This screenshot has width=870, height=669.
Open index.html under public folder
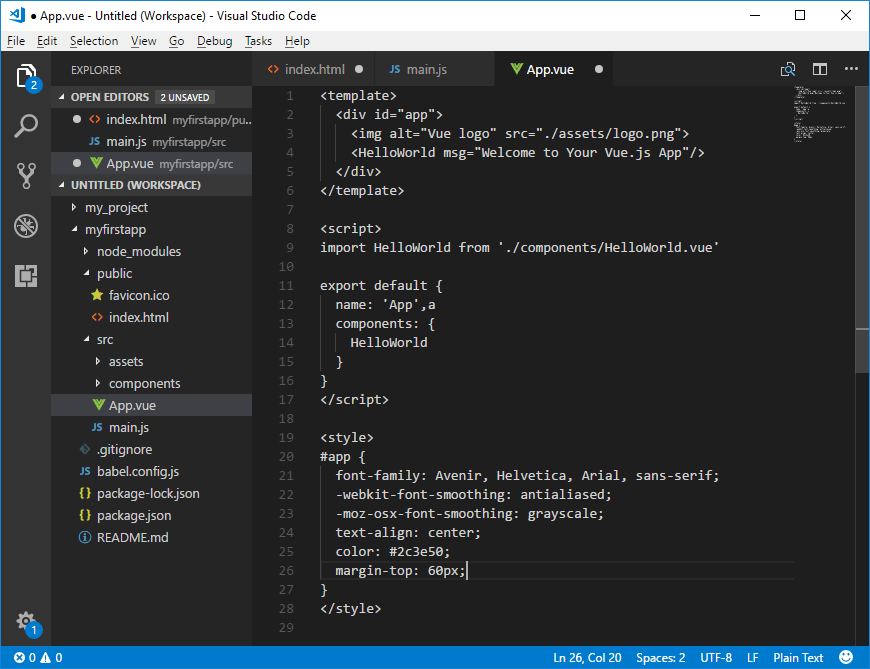(151, 317)
